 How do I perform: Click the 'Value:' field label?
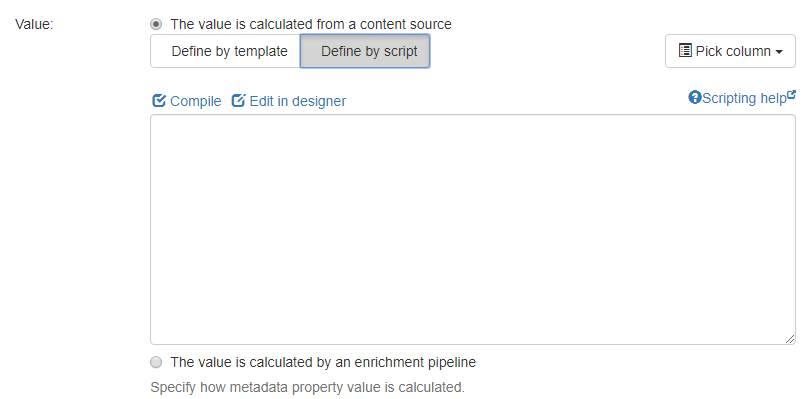[x=34, y=24]
